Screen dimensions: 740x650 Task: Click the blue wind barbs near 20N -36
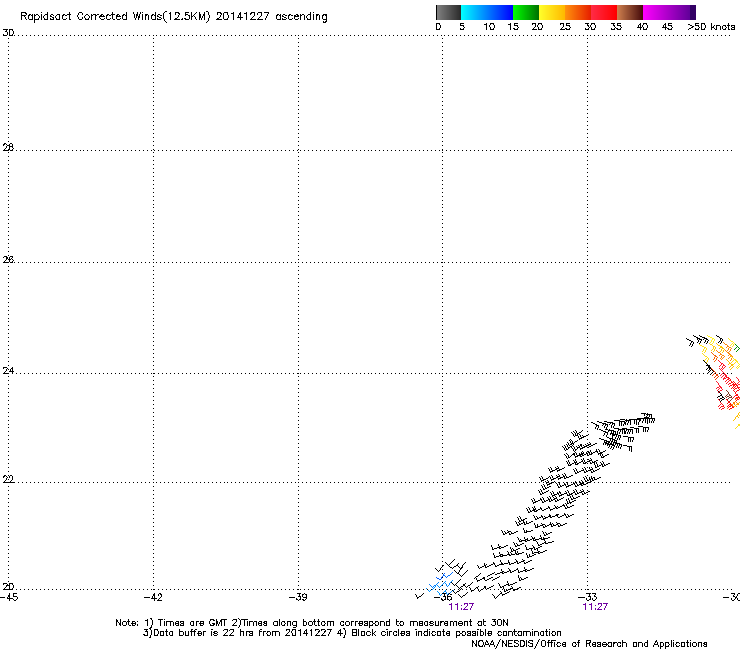[440, 584]
